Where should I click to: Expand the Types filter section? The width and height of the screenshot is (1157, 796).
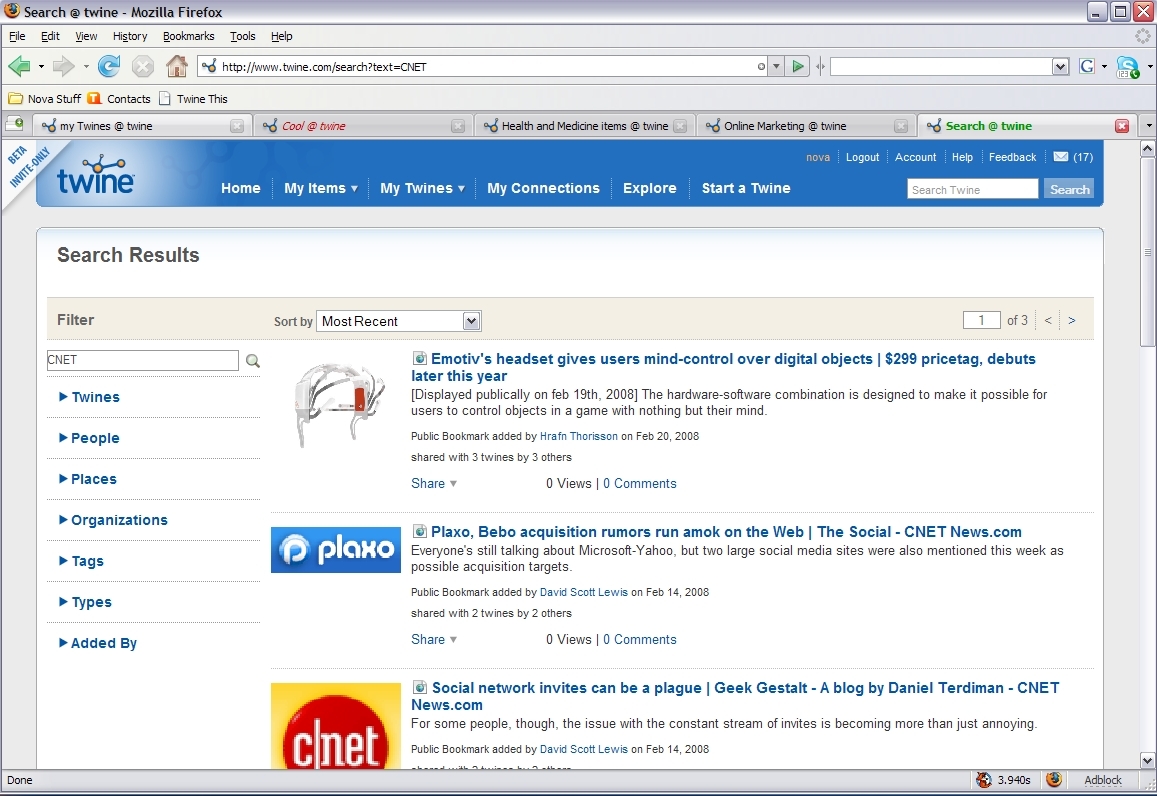pos(86,602)
